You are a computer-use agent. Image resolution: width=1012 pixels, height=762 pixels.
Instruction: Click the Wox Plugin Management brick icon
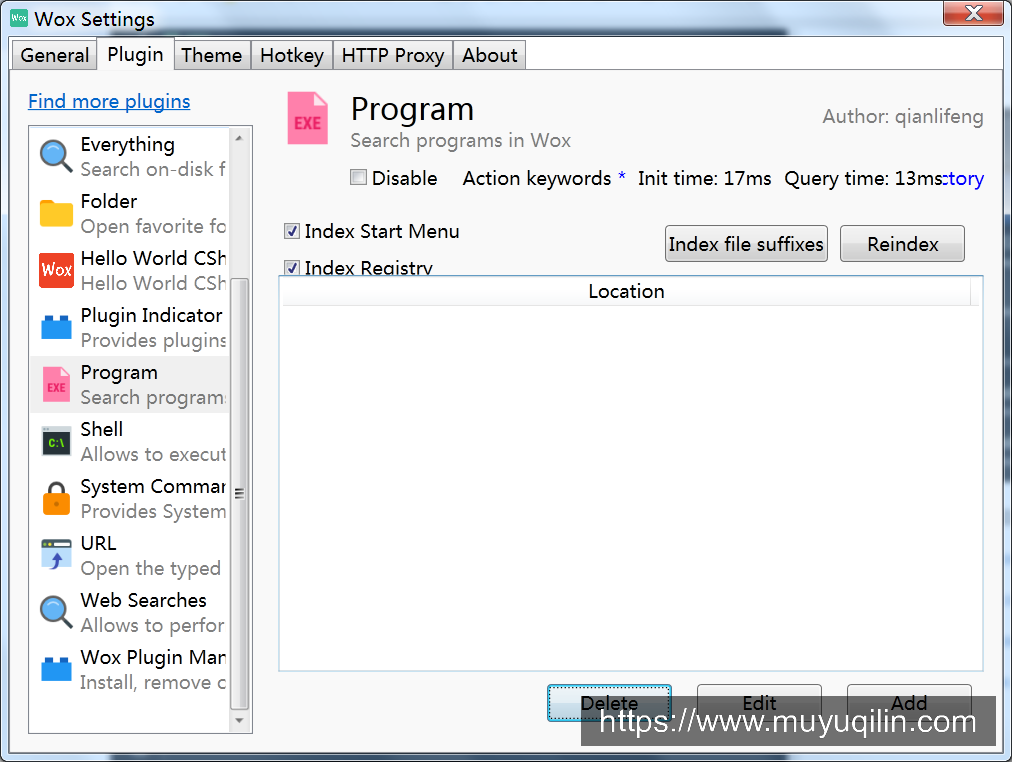coord(56,669)
